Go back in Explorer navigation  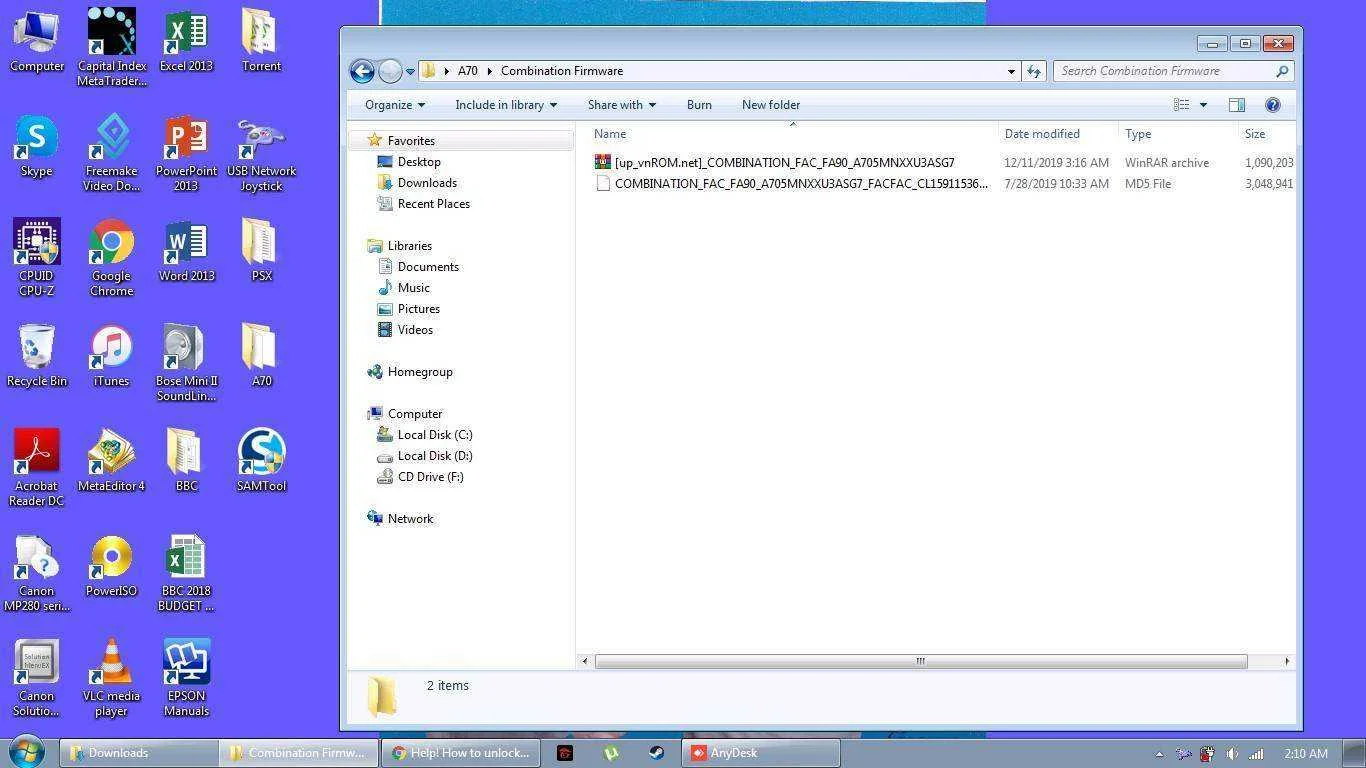[x=362, y=71]
